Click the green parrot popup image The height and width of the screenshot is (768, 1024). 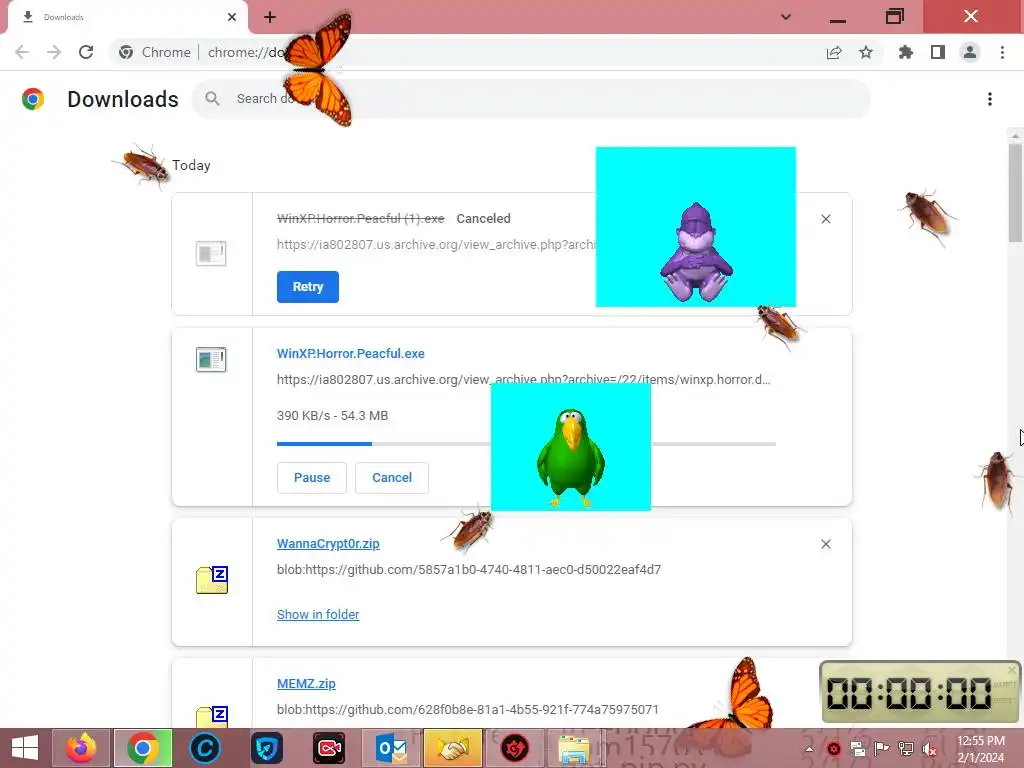click(x=571, y=447)
